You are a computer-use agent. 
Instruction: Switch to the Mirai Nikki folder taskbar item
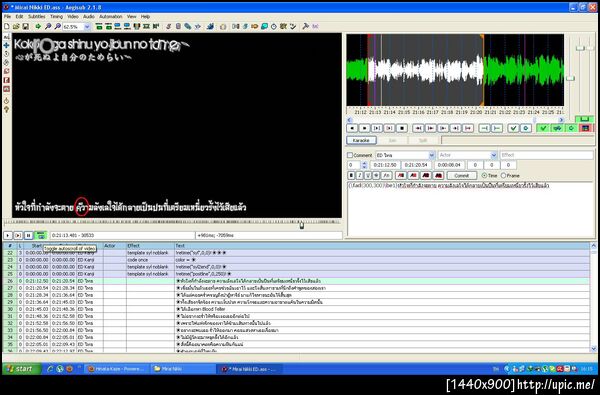[x=182, y=369]
